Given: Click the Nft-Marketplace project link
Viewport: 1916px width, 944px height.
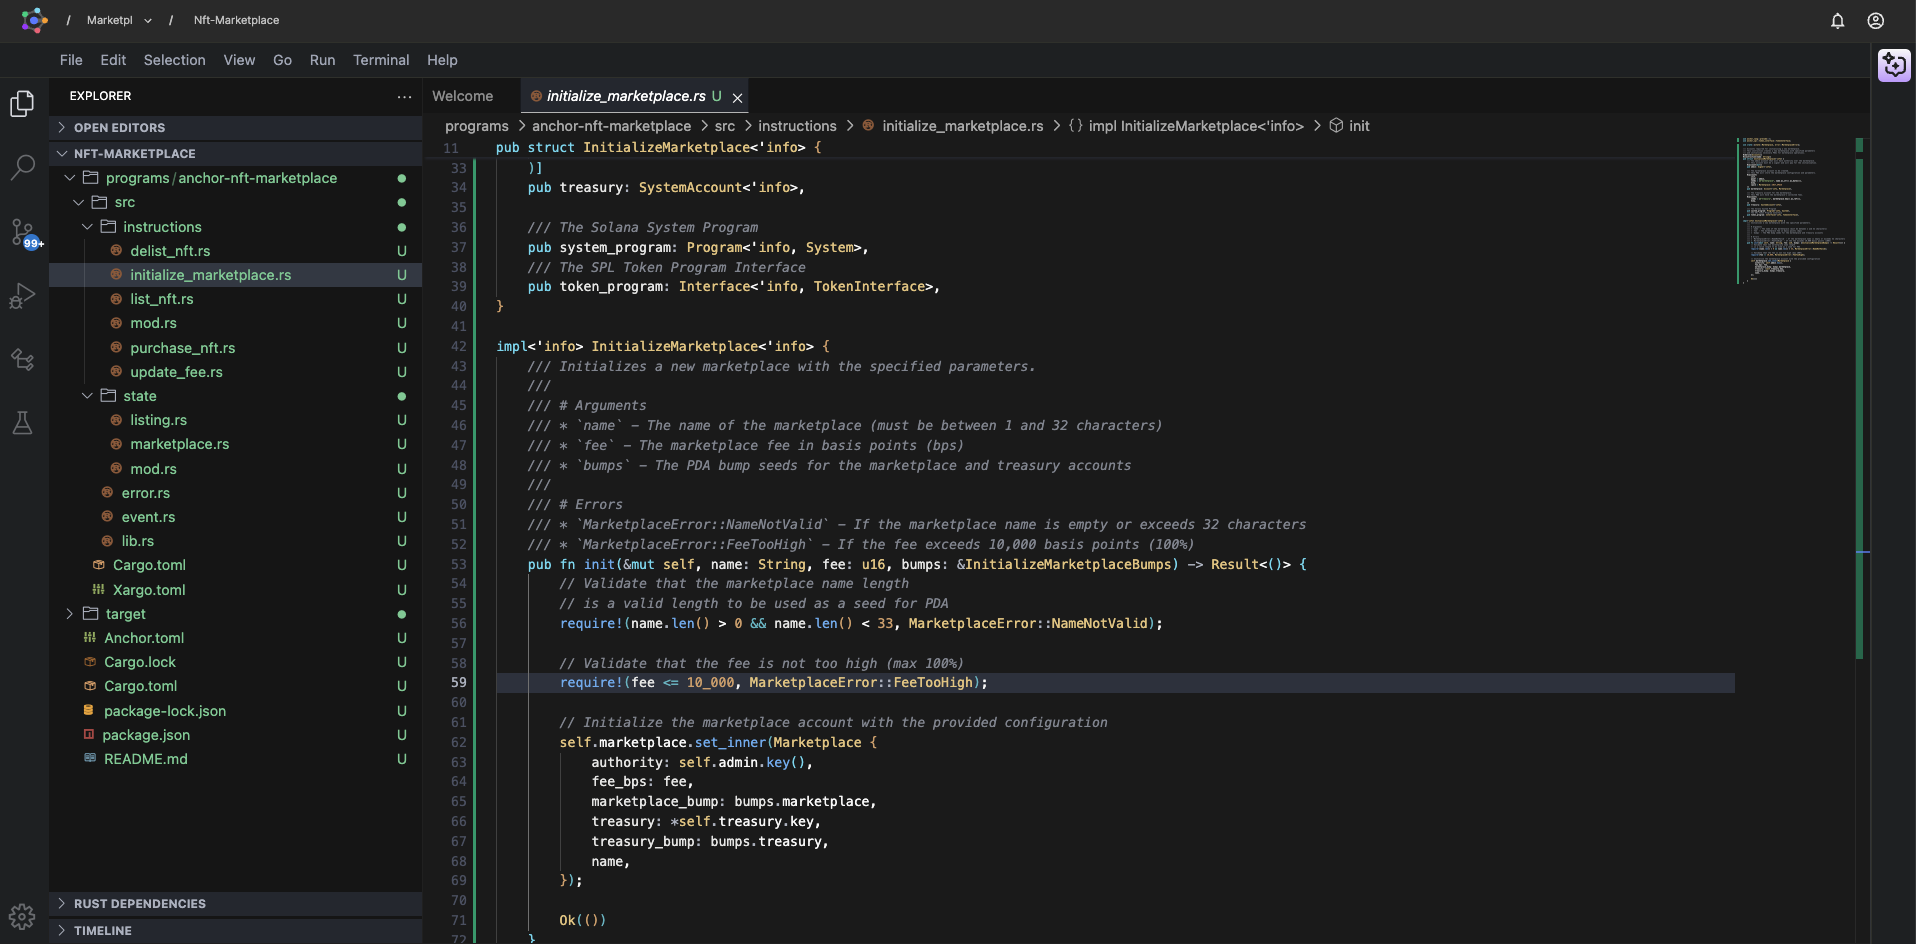Looking at the screenshot, I should tap(236, 20).
